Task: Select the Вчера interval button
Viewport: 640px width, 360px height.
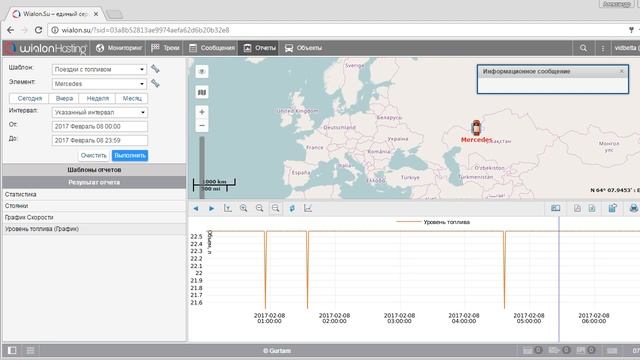Action: pos(64,98)
